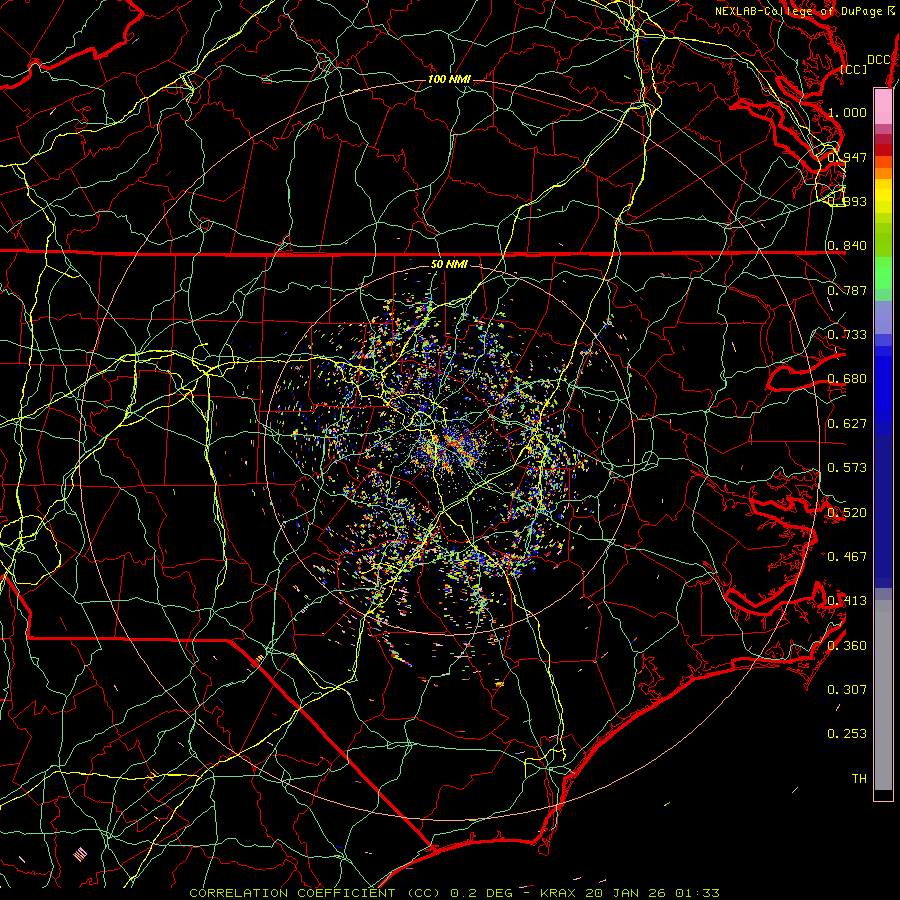Pick the pink segment at the color bar top
Screen dimensions: 900x900
click(883, 106)
